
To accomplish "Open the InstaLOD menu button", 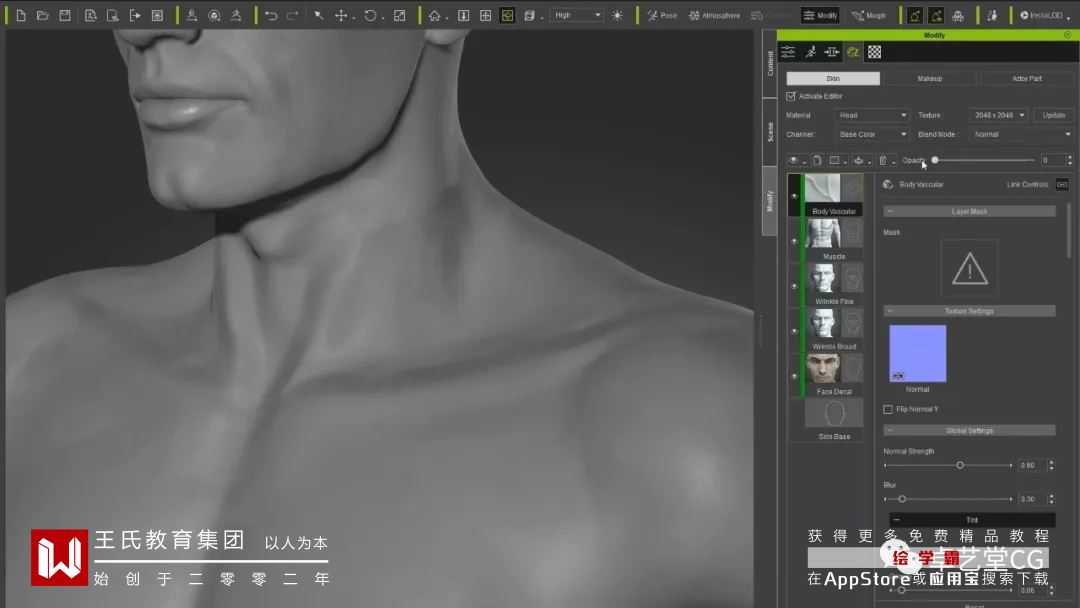I will click(1044, 15).
